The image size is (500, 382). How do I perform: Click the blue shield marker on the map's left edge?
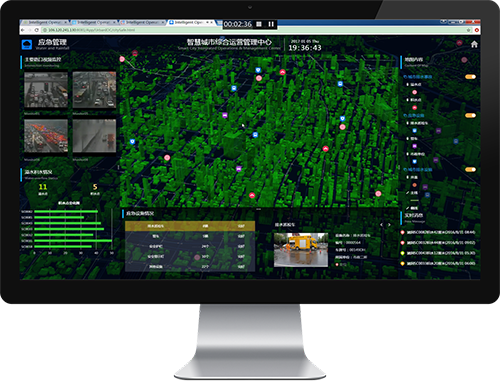(x=132, y=142)
